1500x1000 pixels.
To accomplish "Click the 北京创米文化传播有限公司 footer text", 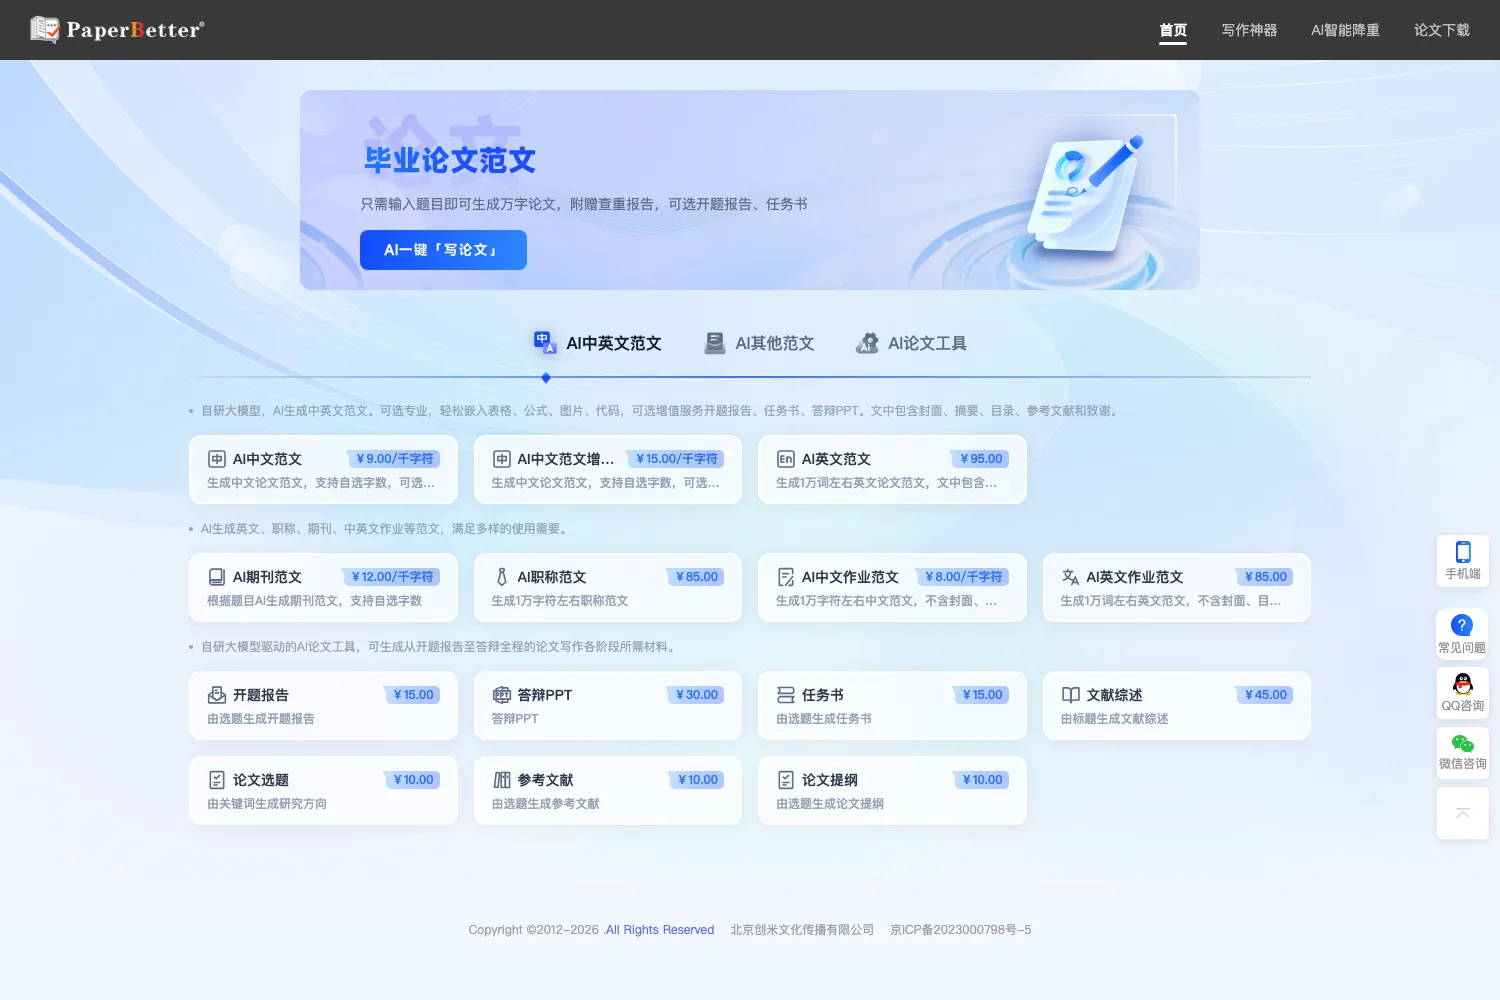I will (802, 930).
